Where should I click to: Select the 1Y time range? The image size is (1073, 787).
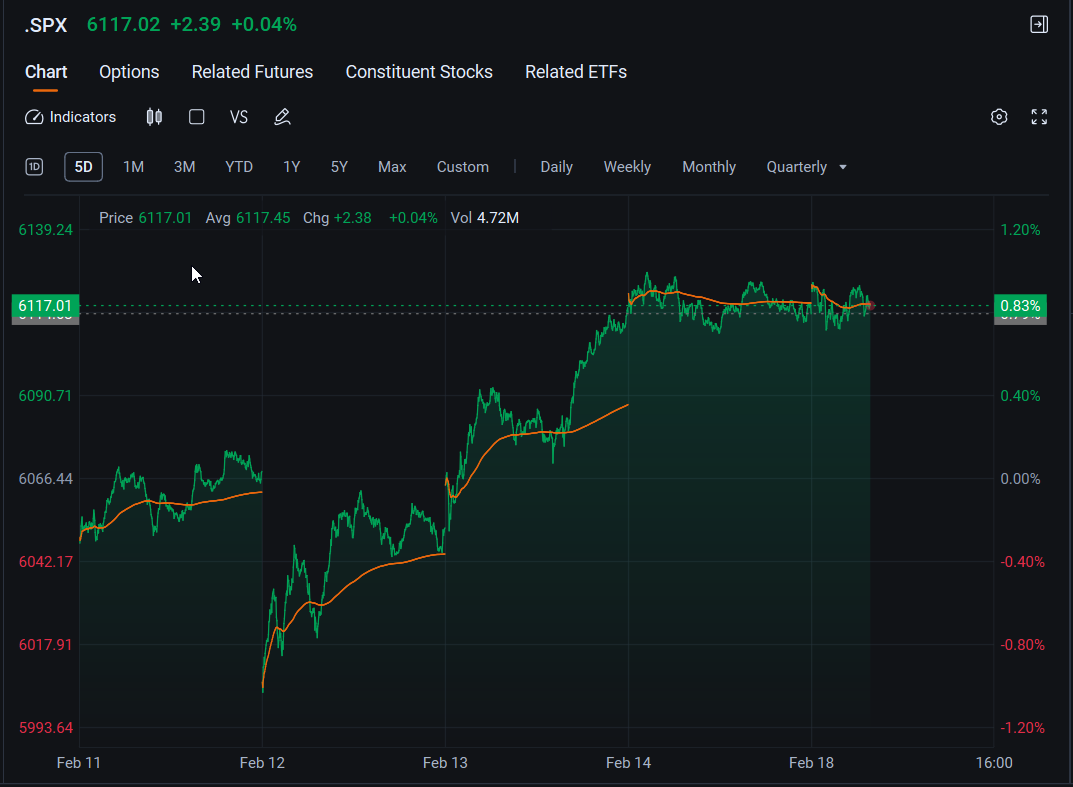point(292,167)
